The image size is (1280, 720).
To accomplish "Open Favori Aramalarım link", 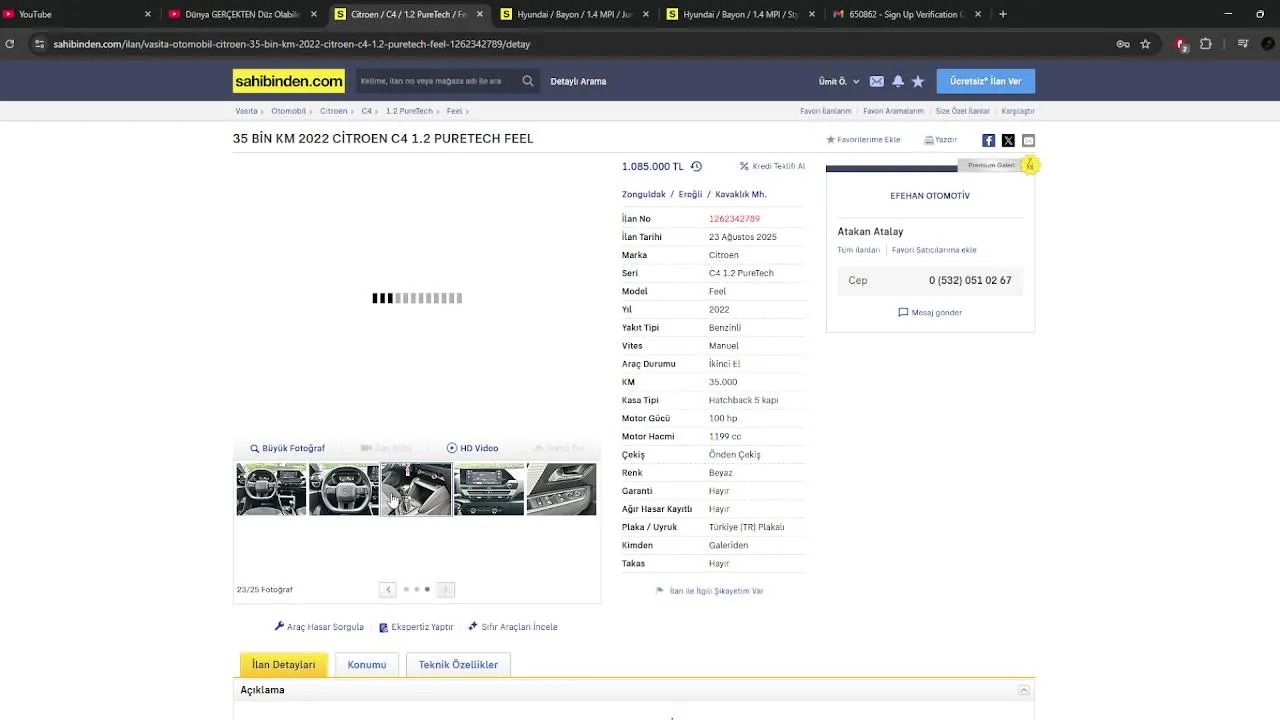I will 894,111.
